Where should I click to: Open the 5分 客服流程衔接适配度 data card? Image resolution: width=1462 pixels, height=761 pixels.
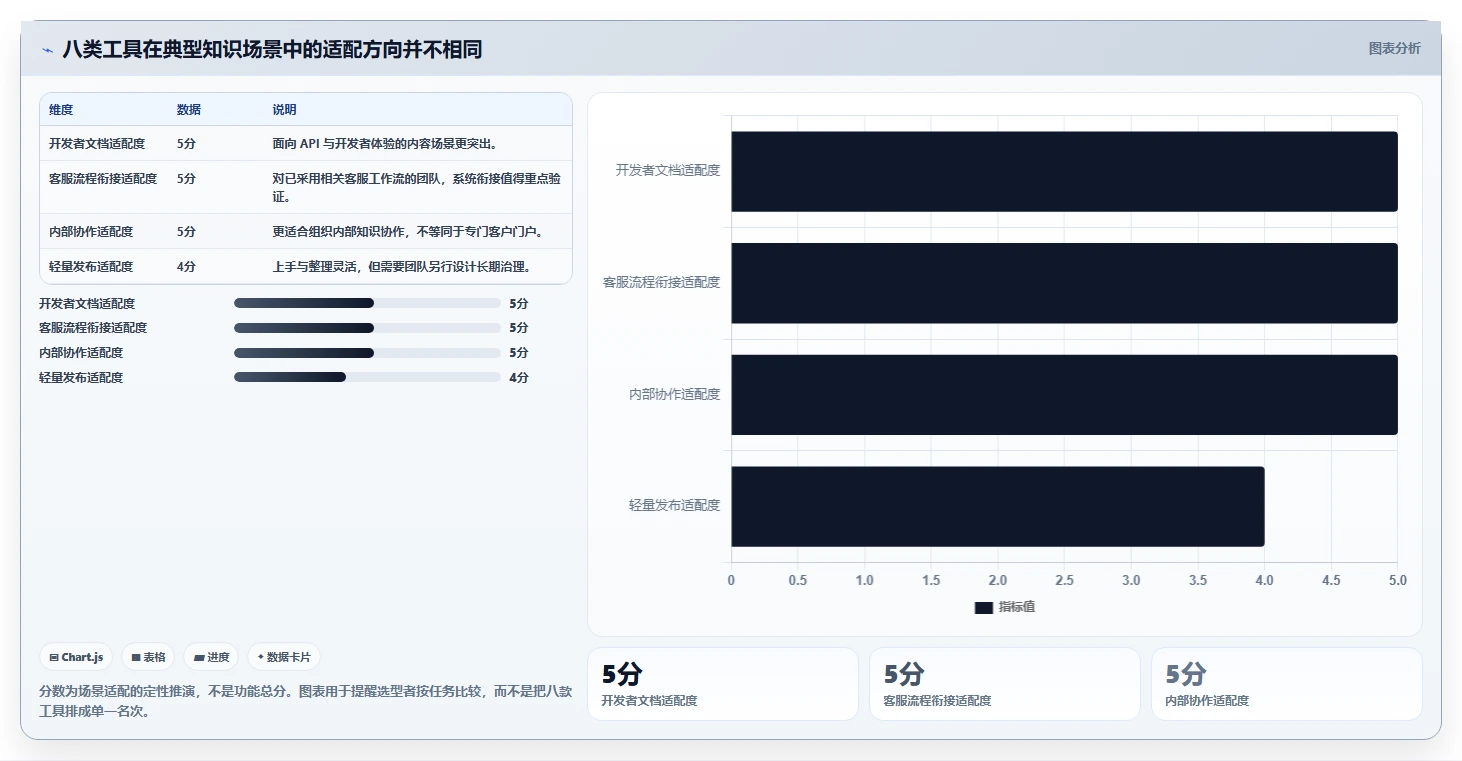[x=1005, y=684]
